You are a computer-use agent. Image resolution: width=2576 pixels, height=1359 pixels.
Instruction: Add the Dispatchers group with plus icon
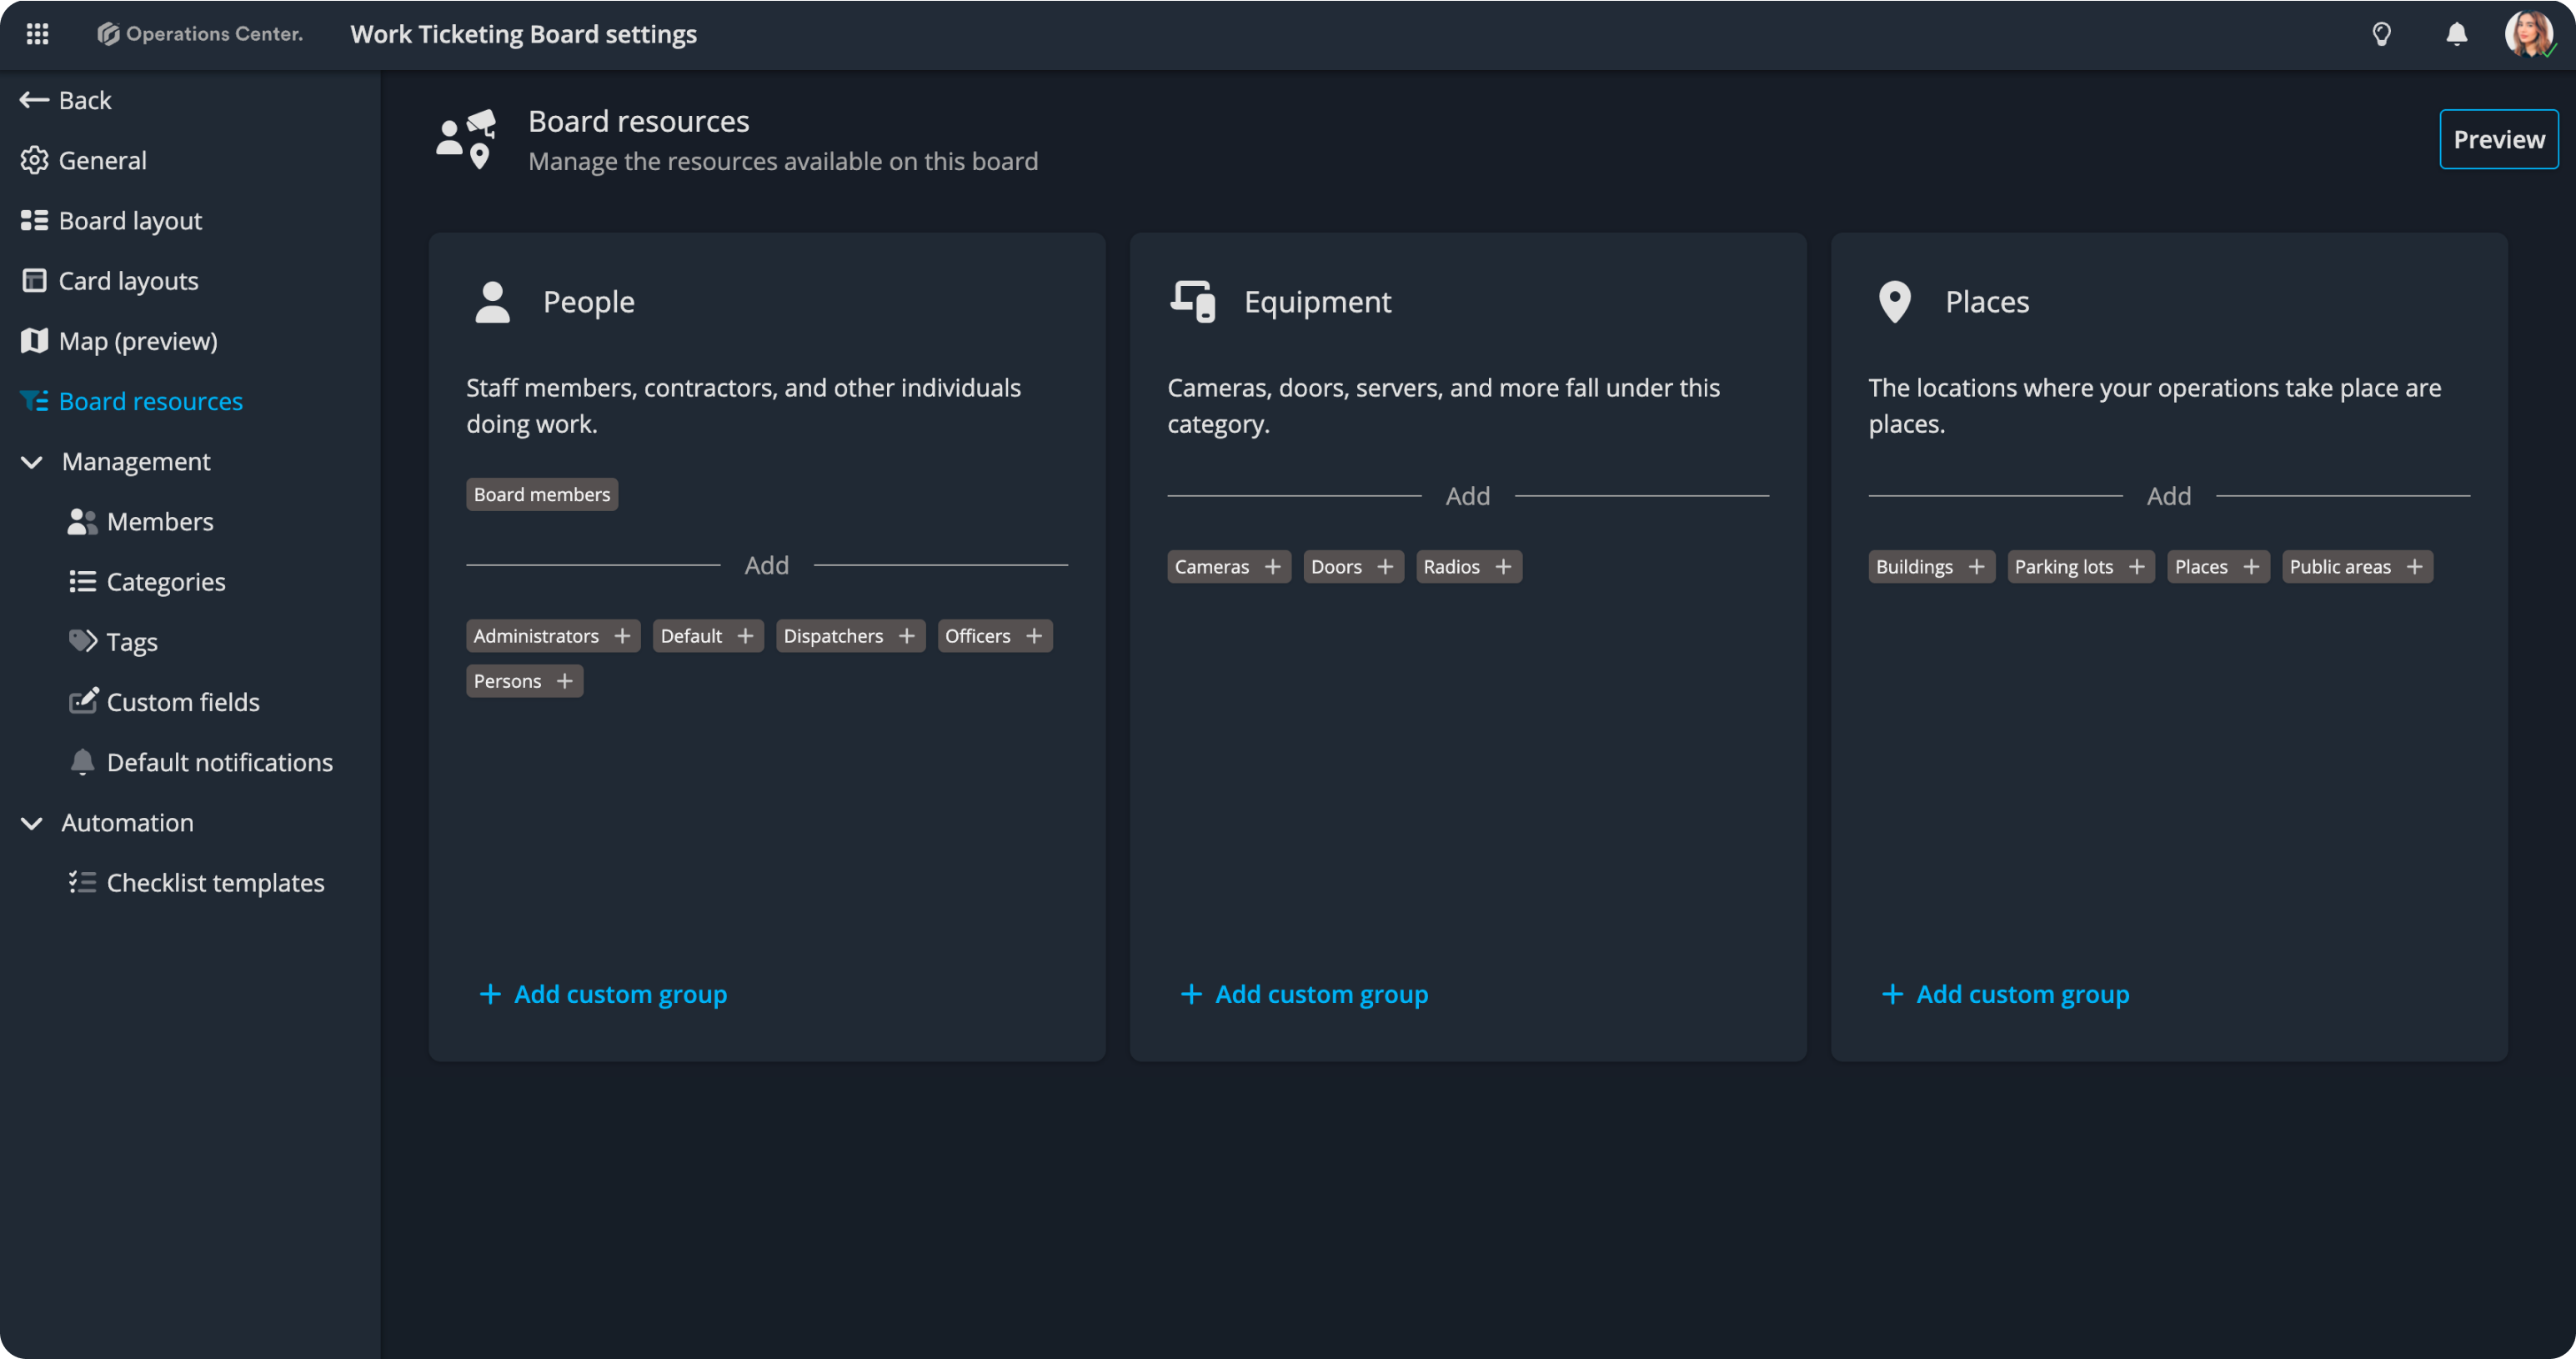coord(906,636)
